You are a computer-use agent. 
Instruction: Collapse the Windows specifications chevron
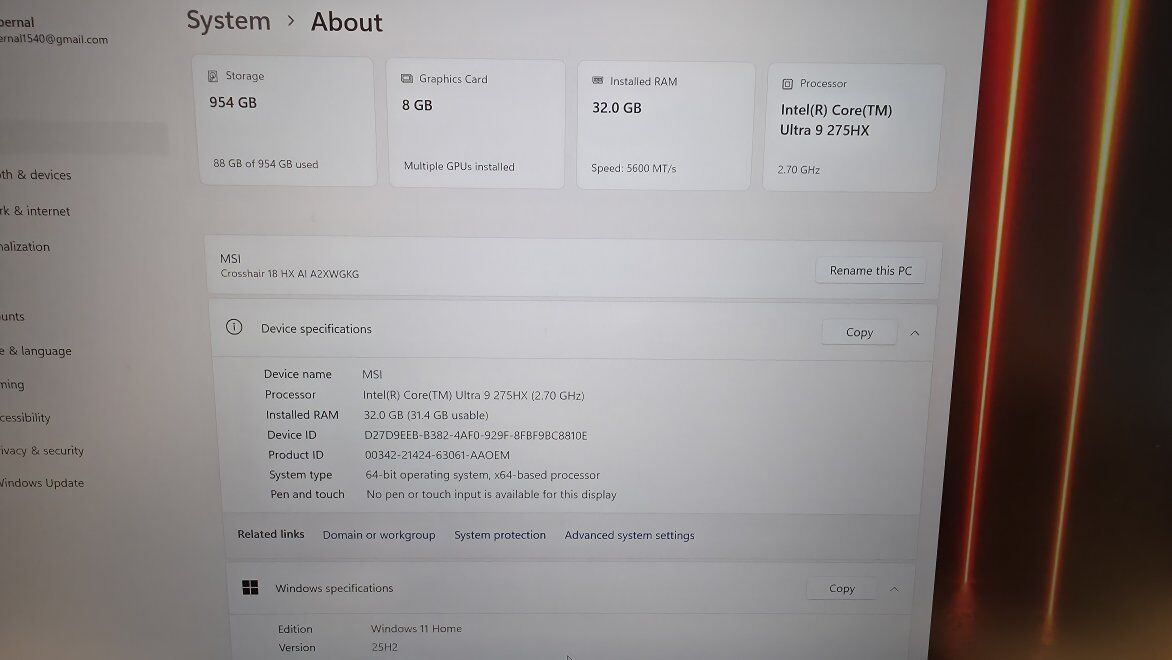pyautogui.click(x=894, y=589)
